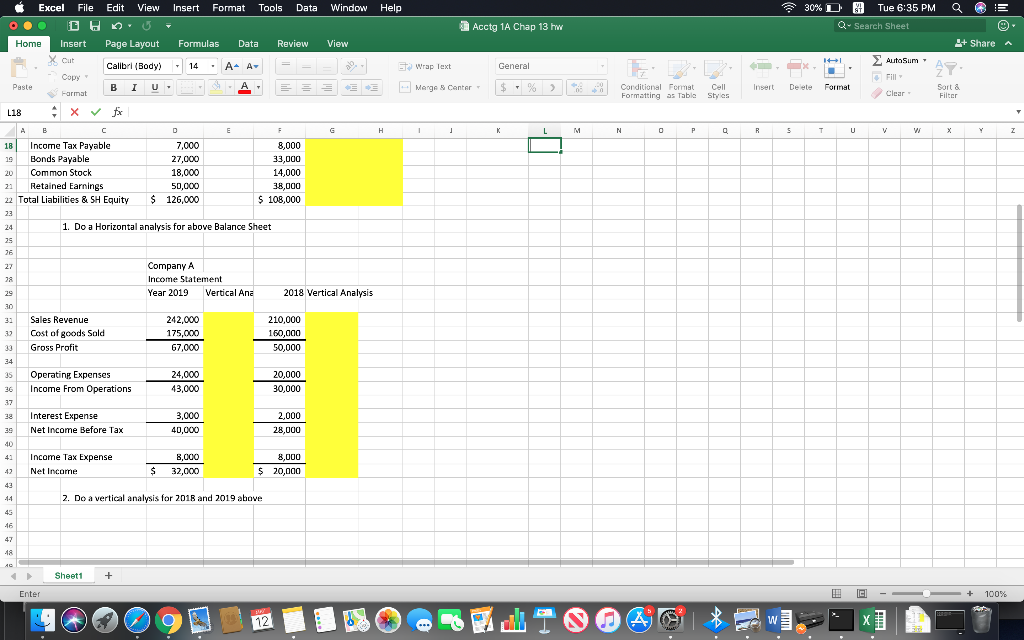Select the currency format icon
Viewport: 1024px width, 640px height.
pyautogui.click(x=504, y=87)
